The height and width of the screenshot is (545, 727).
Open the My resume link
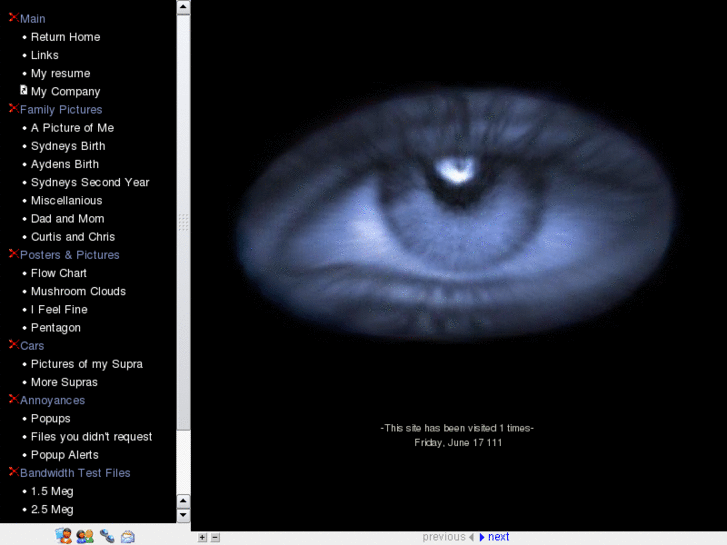coord(60,73)
